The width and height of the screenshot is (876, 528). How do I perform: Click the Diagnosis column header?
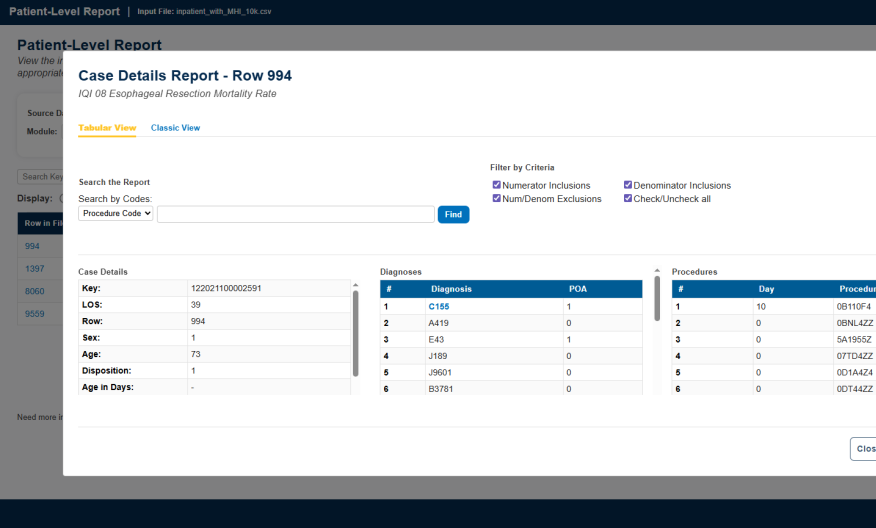[x=451, y=289]
